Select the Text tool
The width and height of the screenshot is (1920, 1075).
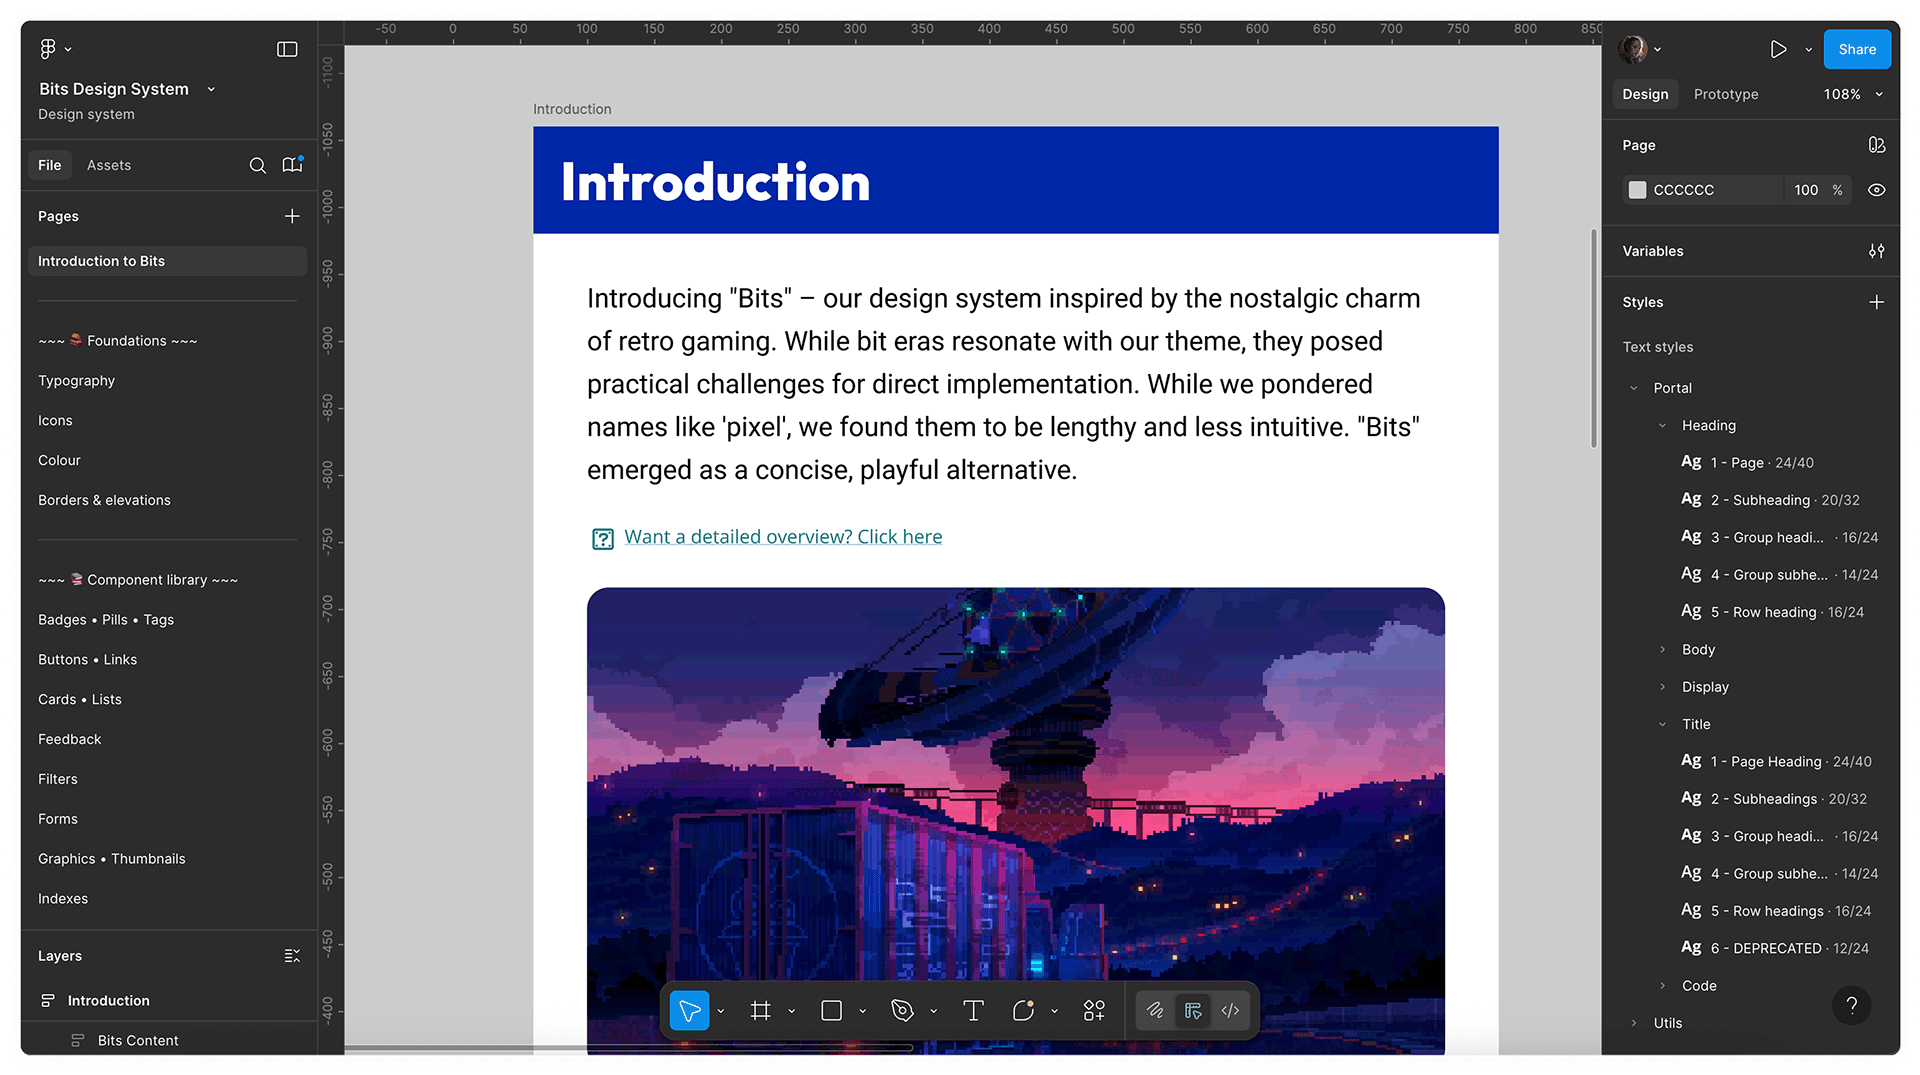tap(973, 1011)
